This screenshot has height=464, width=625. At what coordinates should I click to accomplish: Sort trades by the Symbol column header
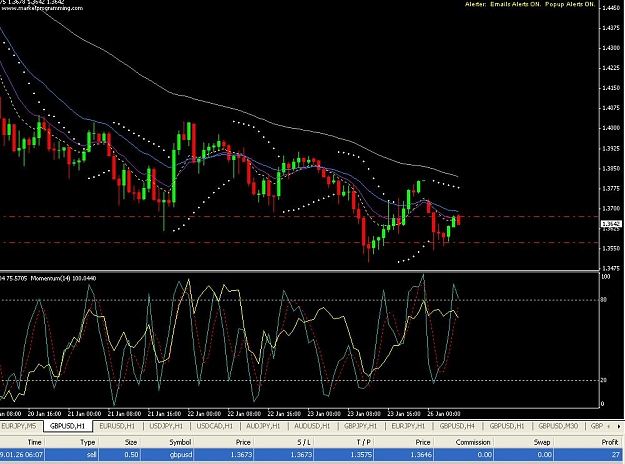(167, 442)
